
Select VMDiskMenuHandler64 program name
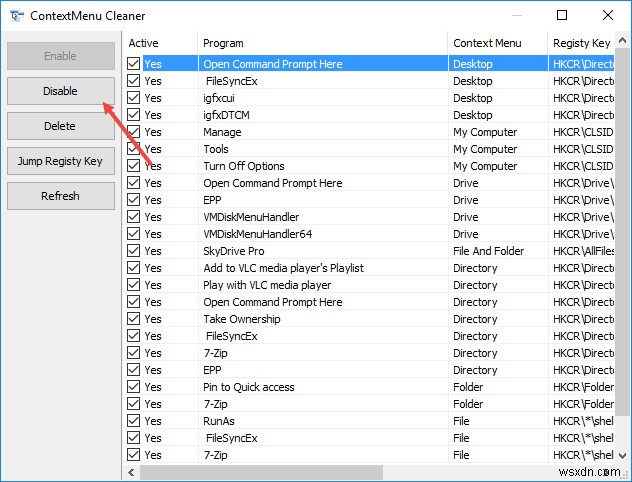click(x=257, y=234)
